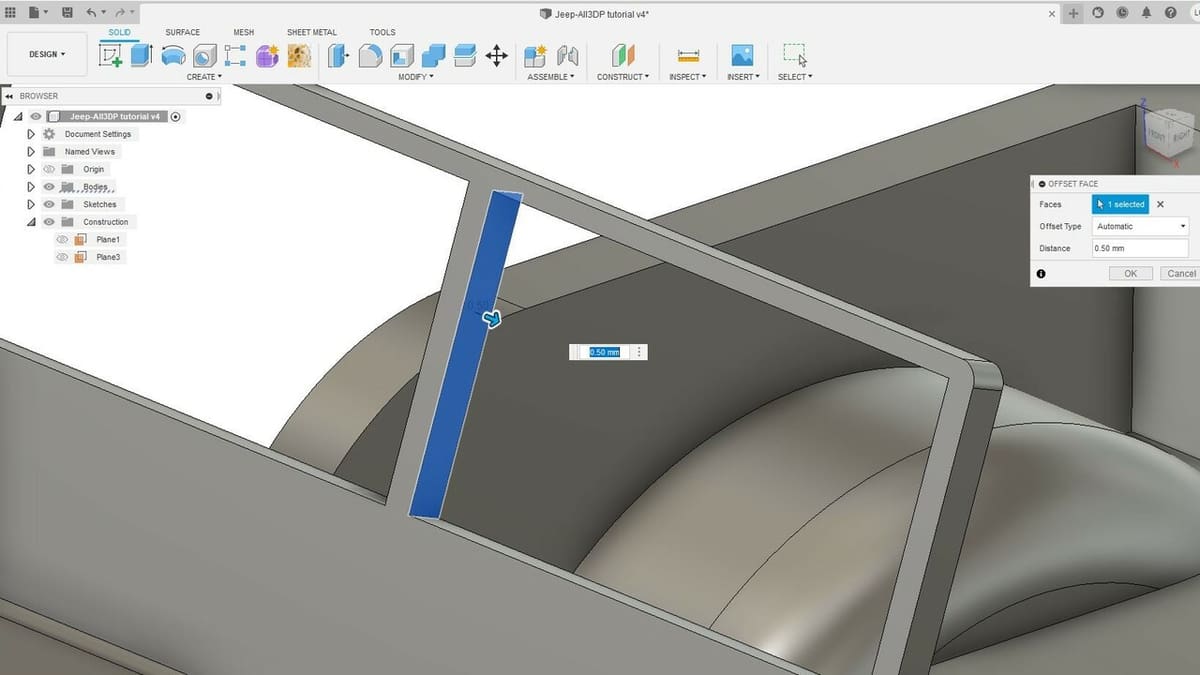Screen dimensions: 1200x675
Task: Select the Create Form tool
Action: [x=267, y=55]
